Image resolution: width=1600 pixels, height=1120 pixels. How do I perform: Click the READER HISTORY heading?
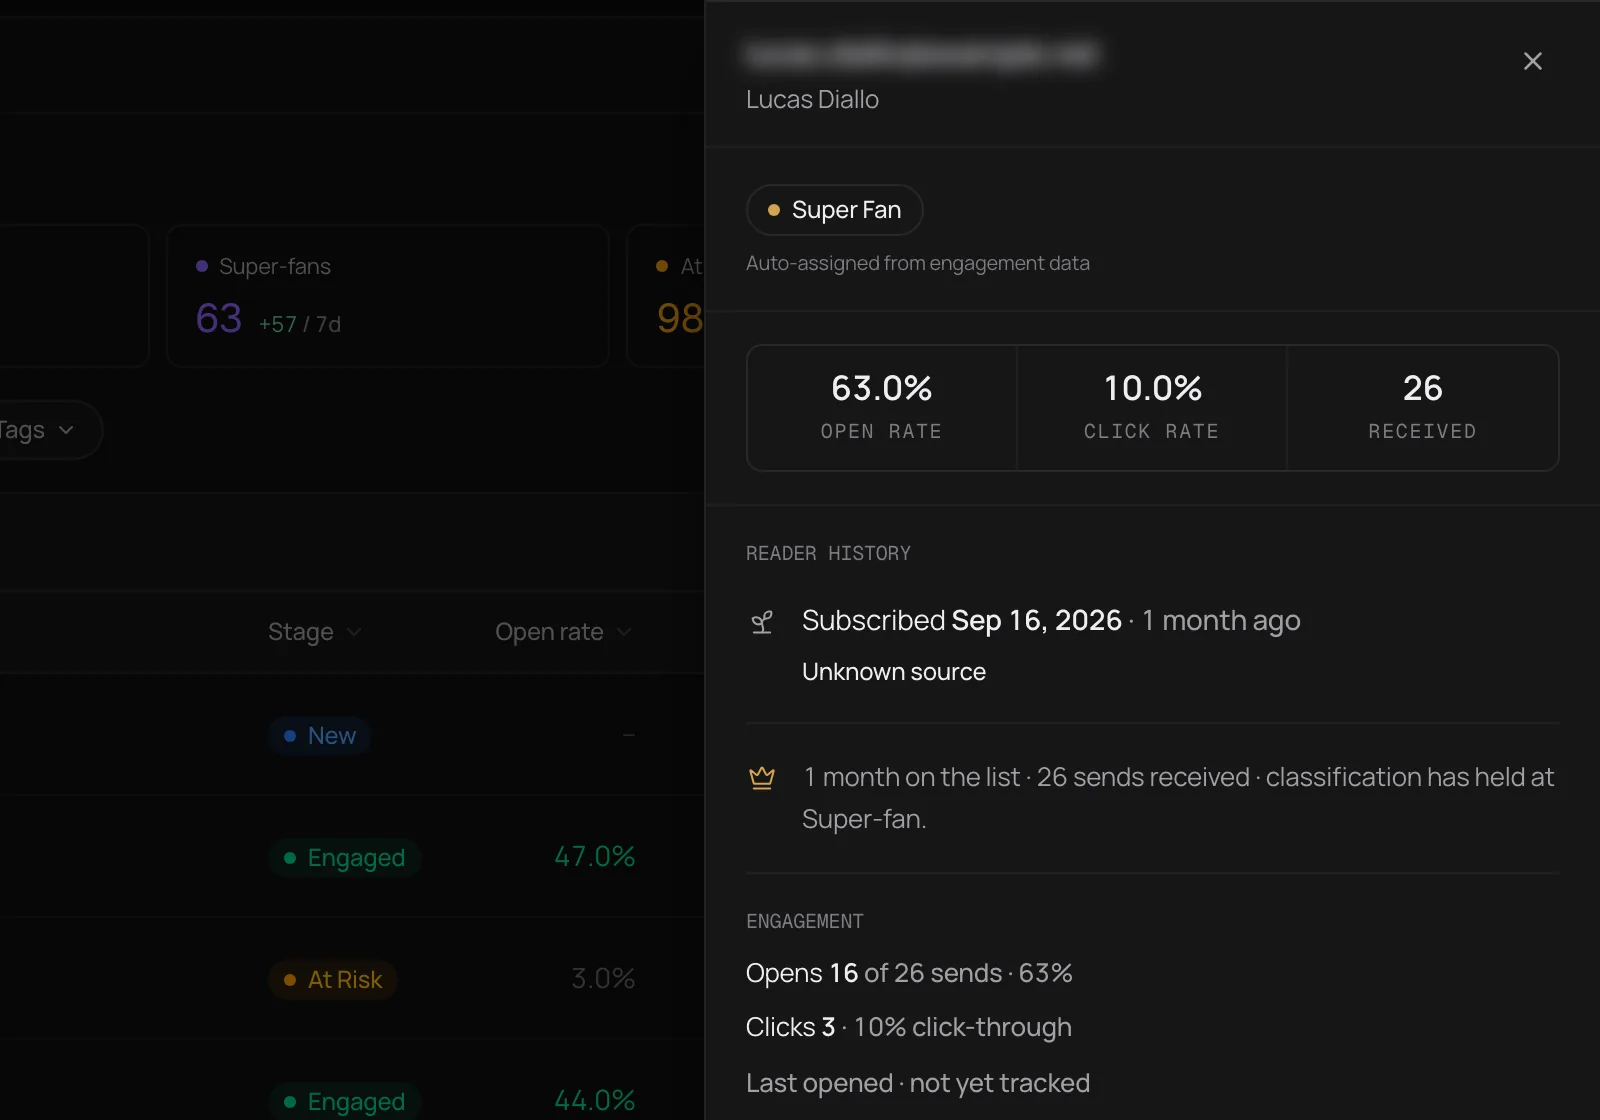(x=828, y=553)
